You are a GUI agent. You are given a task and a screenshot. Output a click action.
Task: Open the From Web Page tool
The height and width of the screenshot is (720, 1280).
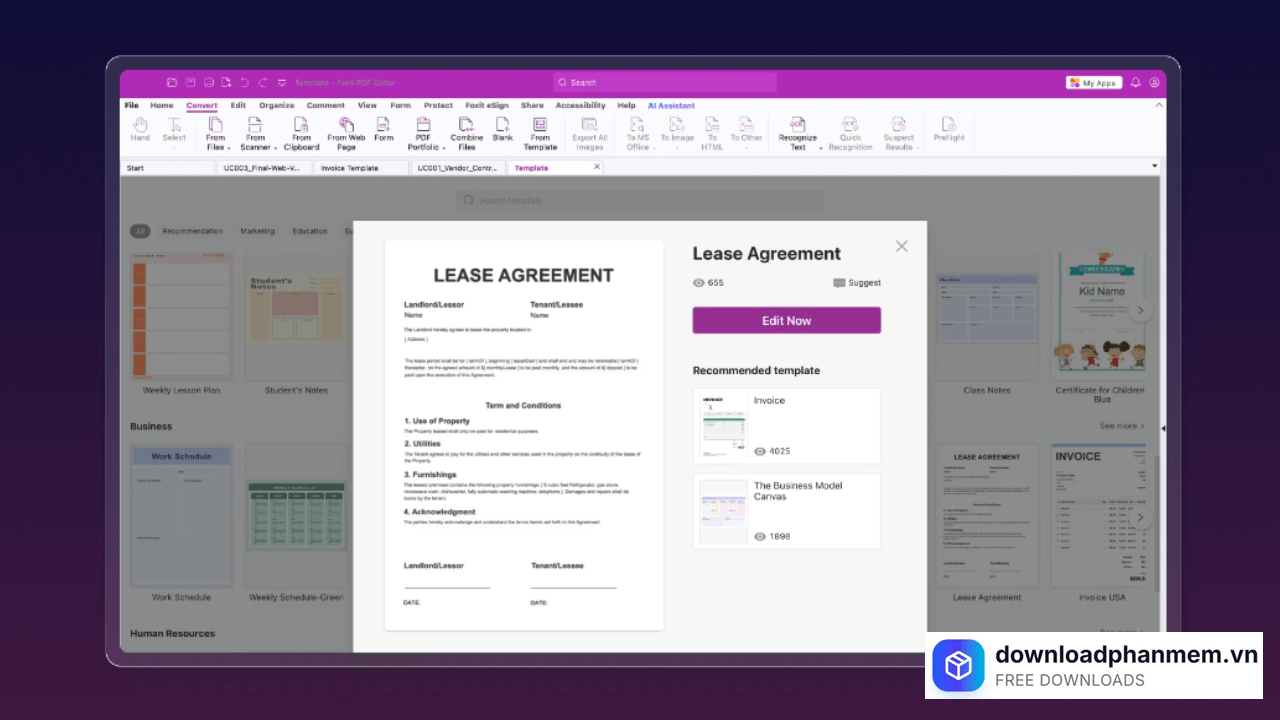click(x=346, y=125)
